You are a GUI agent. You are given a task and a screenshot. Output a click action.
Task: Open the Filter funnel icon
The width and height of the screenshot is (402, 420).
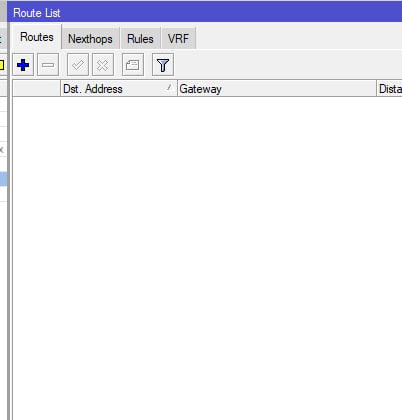tap(163, 65)
